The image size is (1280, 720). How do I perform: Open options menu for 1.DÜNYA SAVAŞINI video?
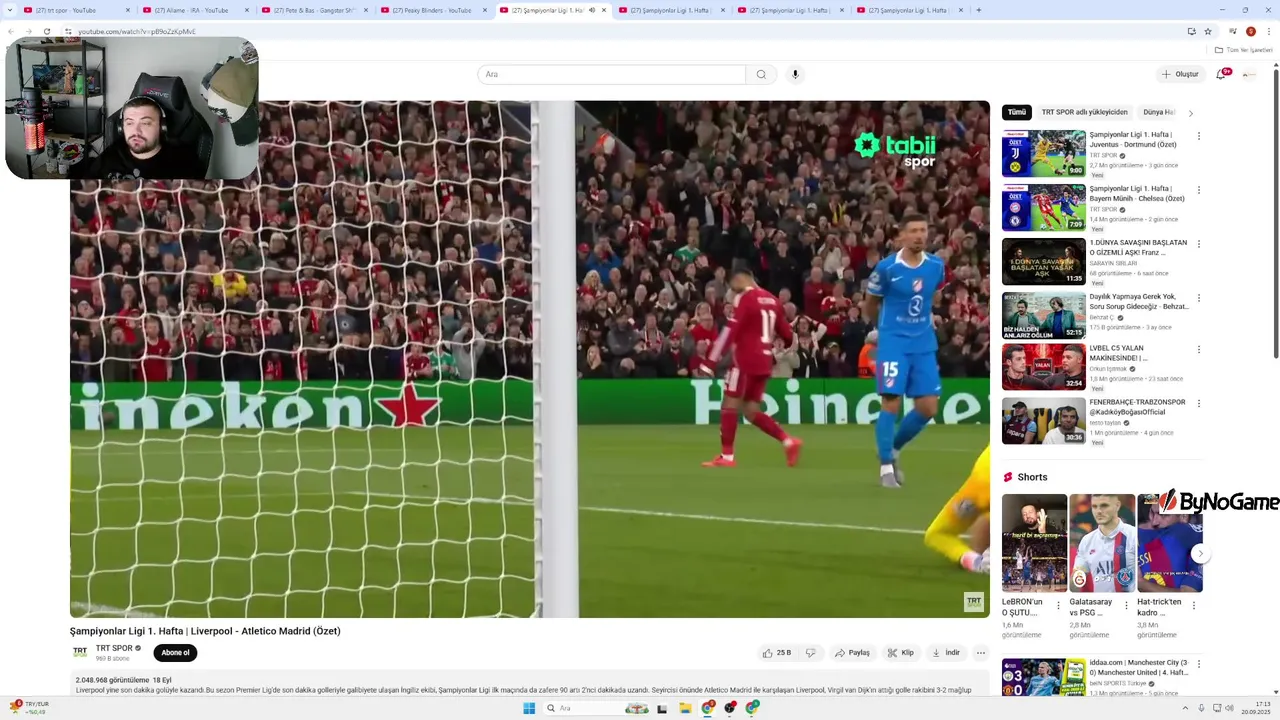[x=1199, y=244]
